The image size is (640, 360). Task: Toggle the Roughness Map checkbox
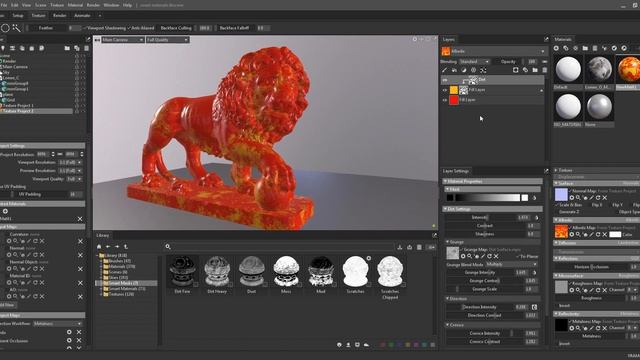point(570,283)
